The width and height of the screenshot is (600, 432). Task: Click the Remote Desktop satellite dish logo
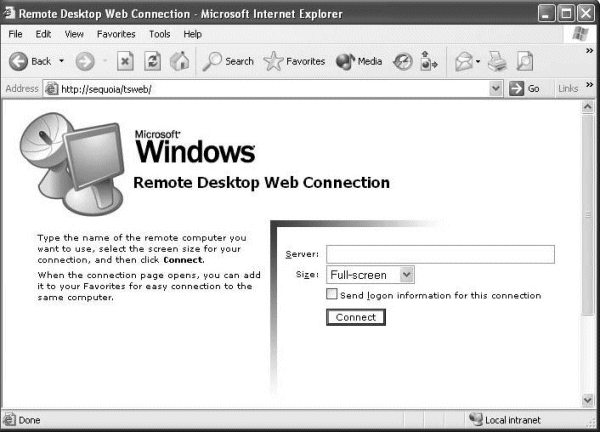(72, 164)
